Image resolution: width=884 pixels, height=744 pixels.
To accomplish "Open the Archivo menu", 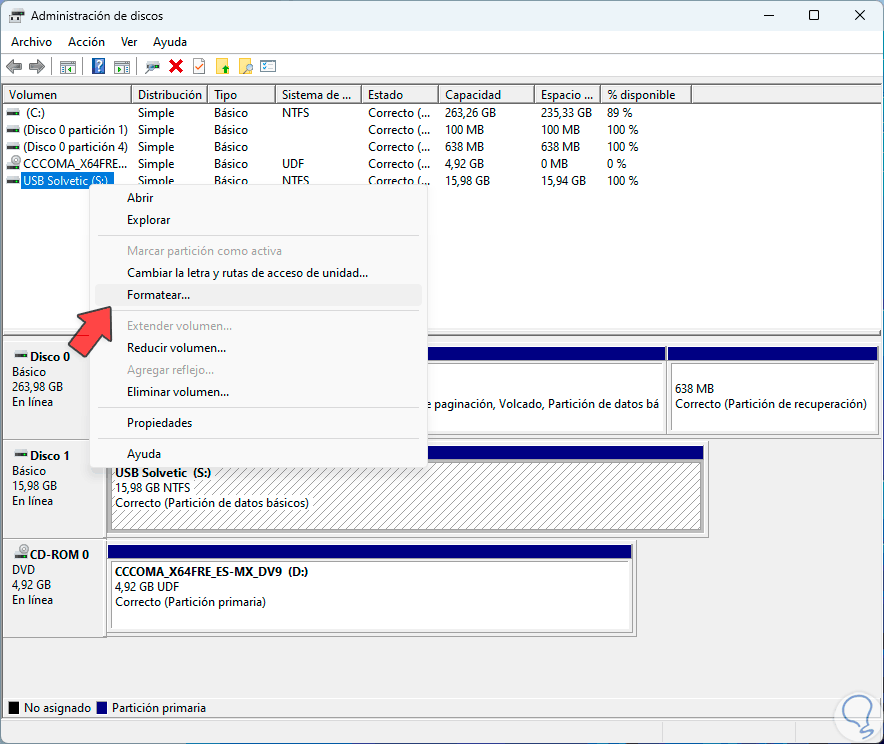I will (x=32, y=42).
